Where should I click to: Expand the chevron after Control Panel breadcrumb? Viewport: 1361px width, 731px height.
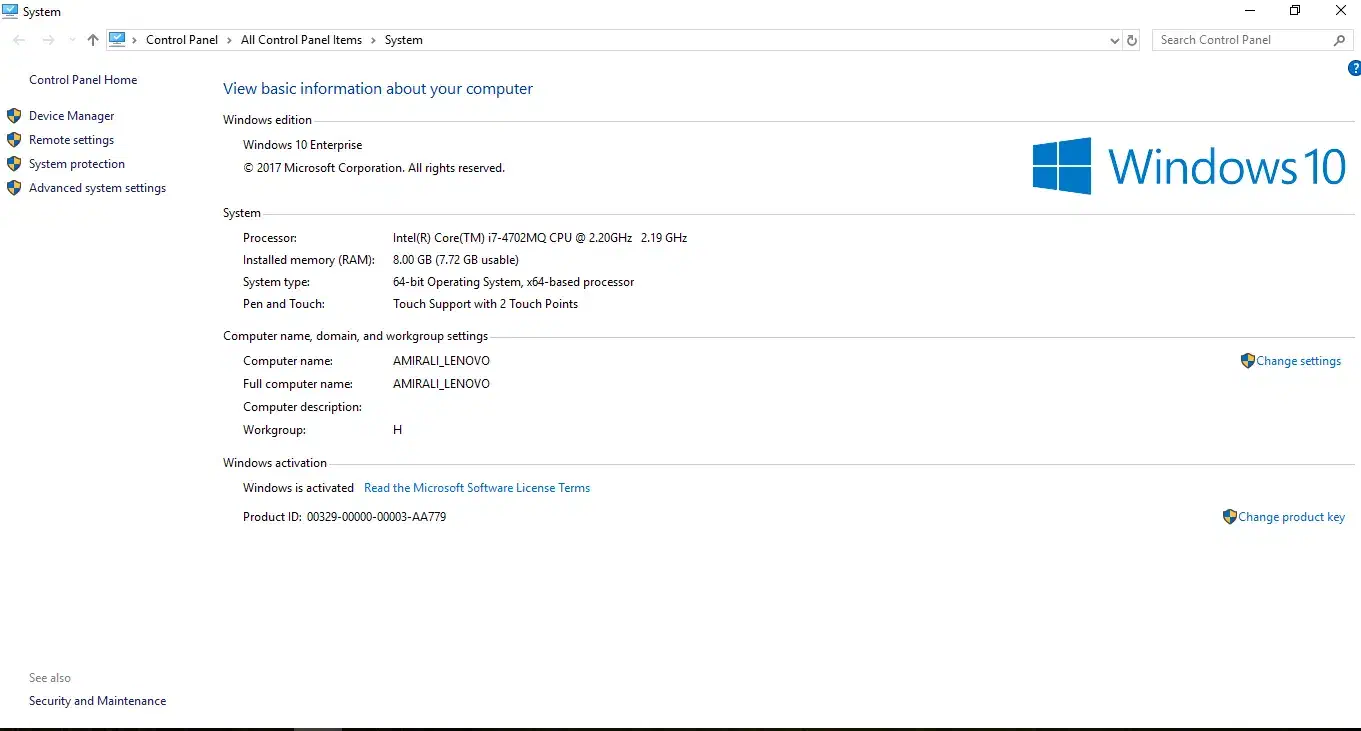[229, 40]
